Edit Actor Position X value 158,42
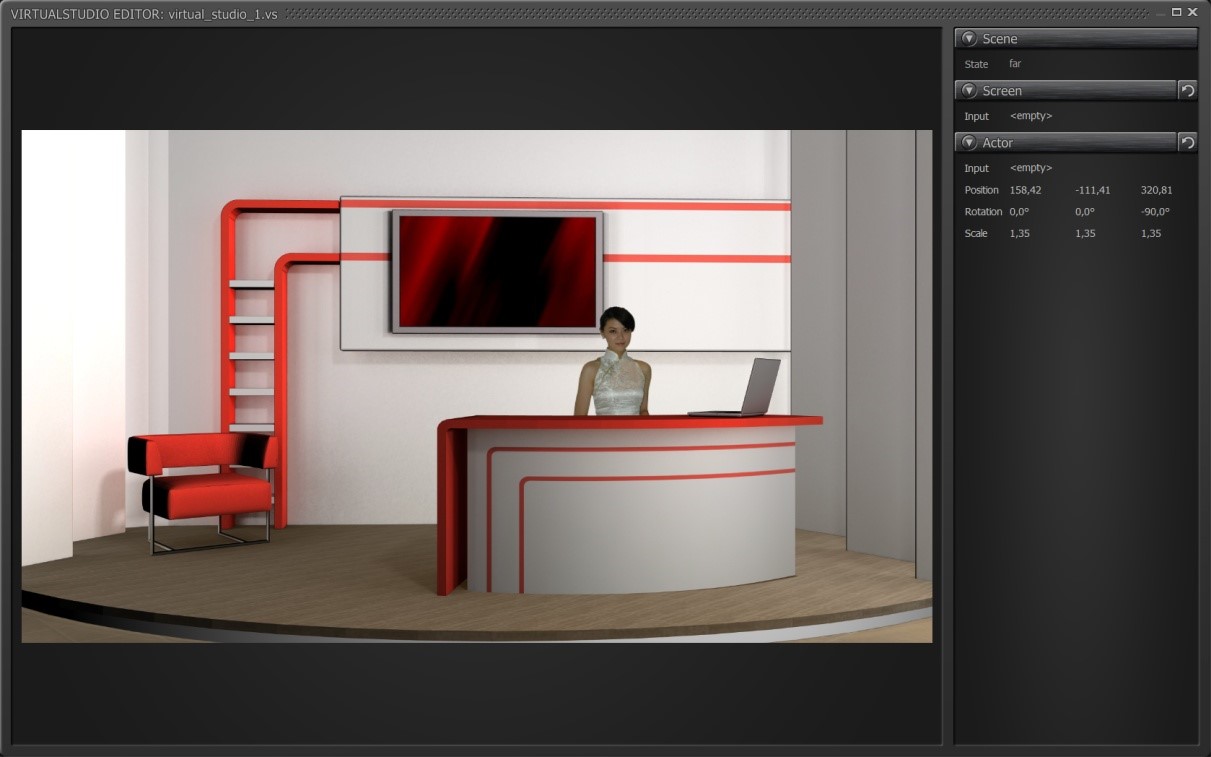Viewport: 1211px width, 757px height. tap(1025, 190)
